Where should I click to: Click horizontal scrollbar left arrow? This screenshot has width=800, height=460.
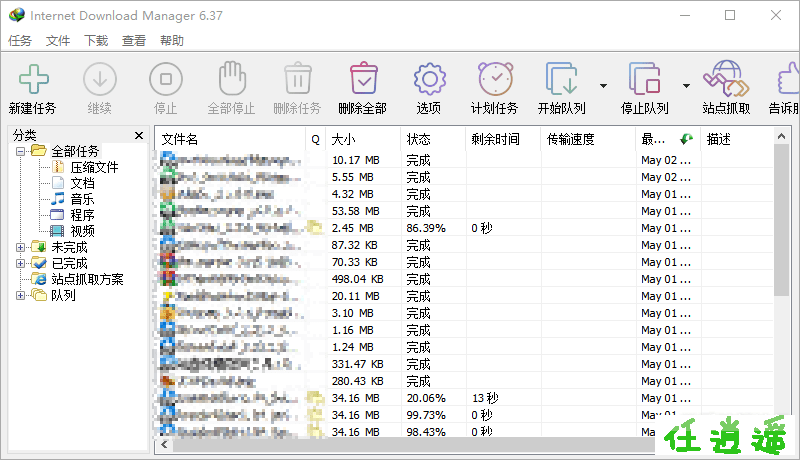point(164,445)
